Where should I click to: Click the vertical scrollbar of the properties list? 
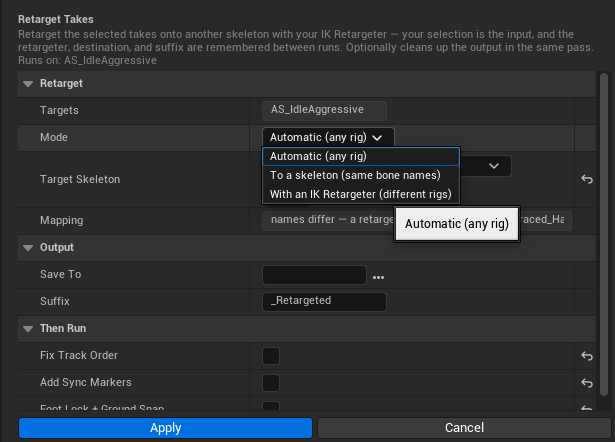(604, 234)
